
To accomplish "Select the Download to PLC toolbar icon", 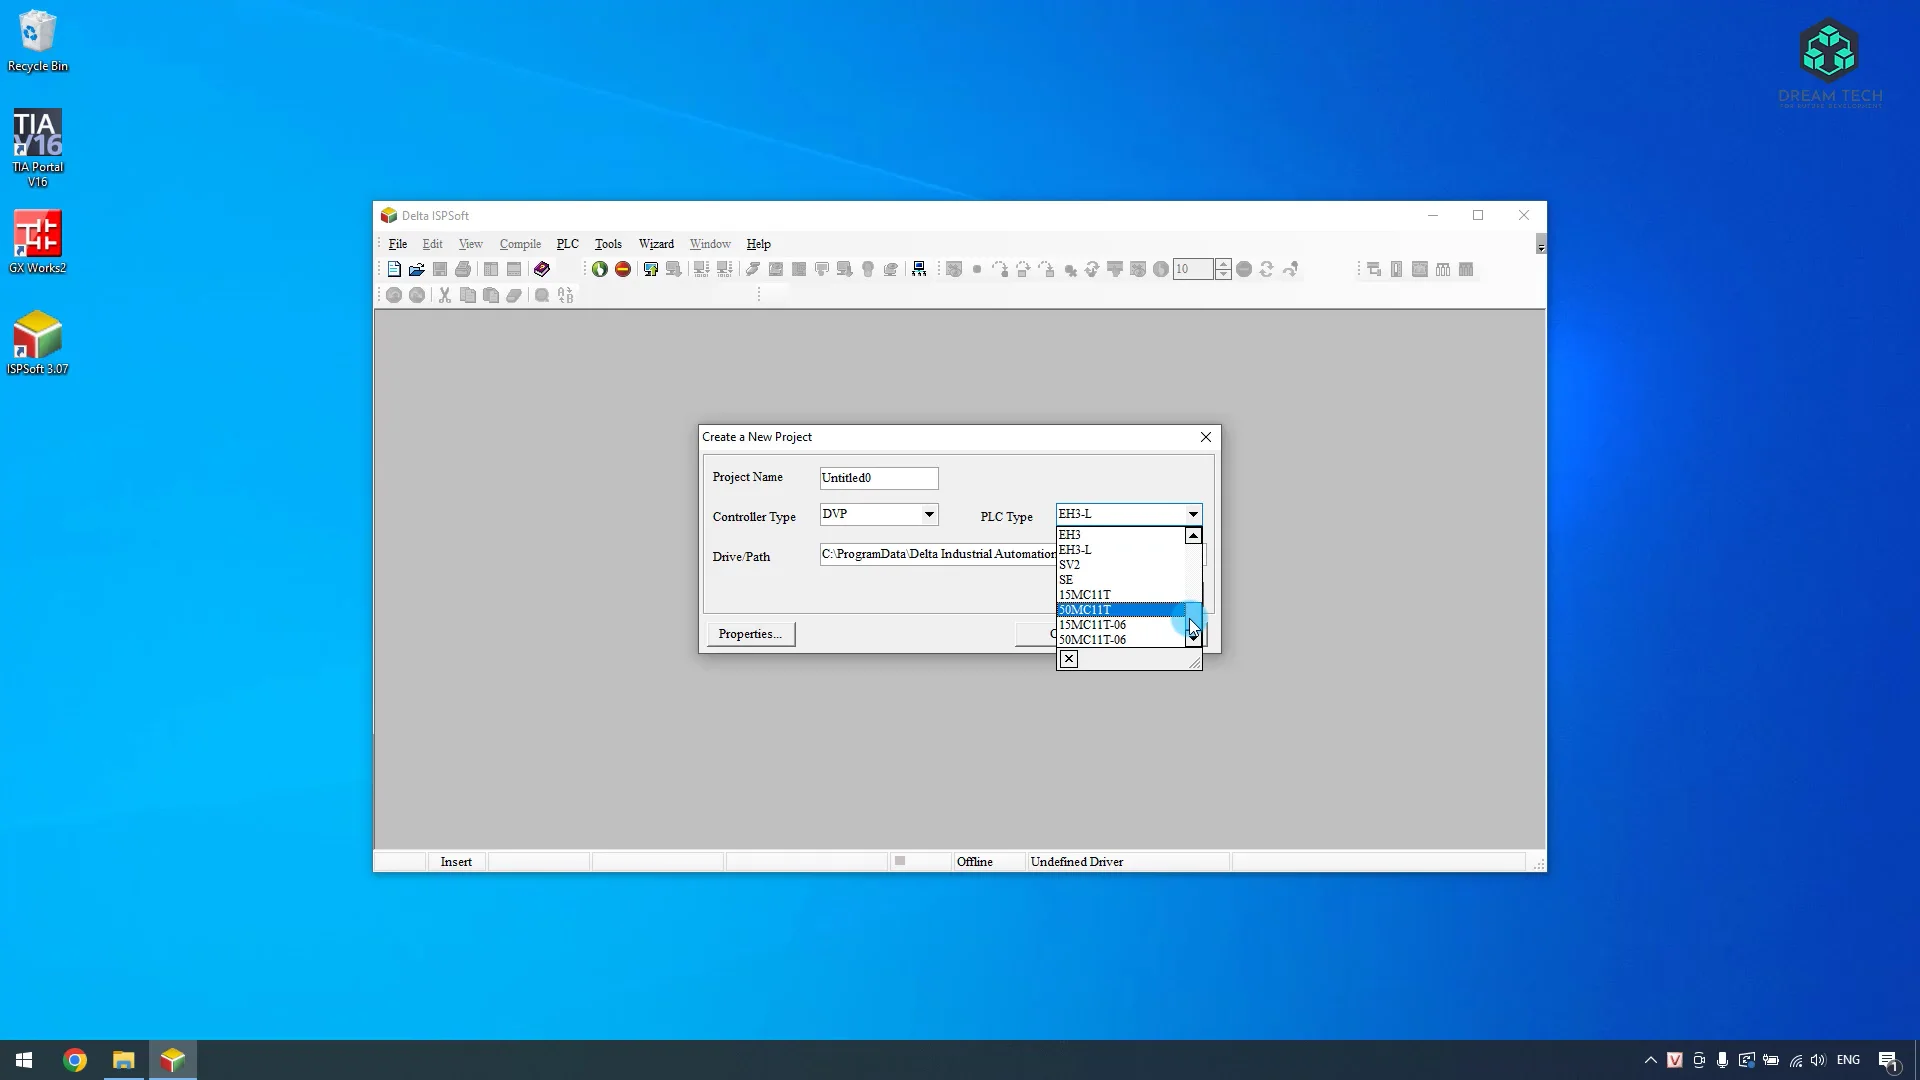I will point(651,268).
